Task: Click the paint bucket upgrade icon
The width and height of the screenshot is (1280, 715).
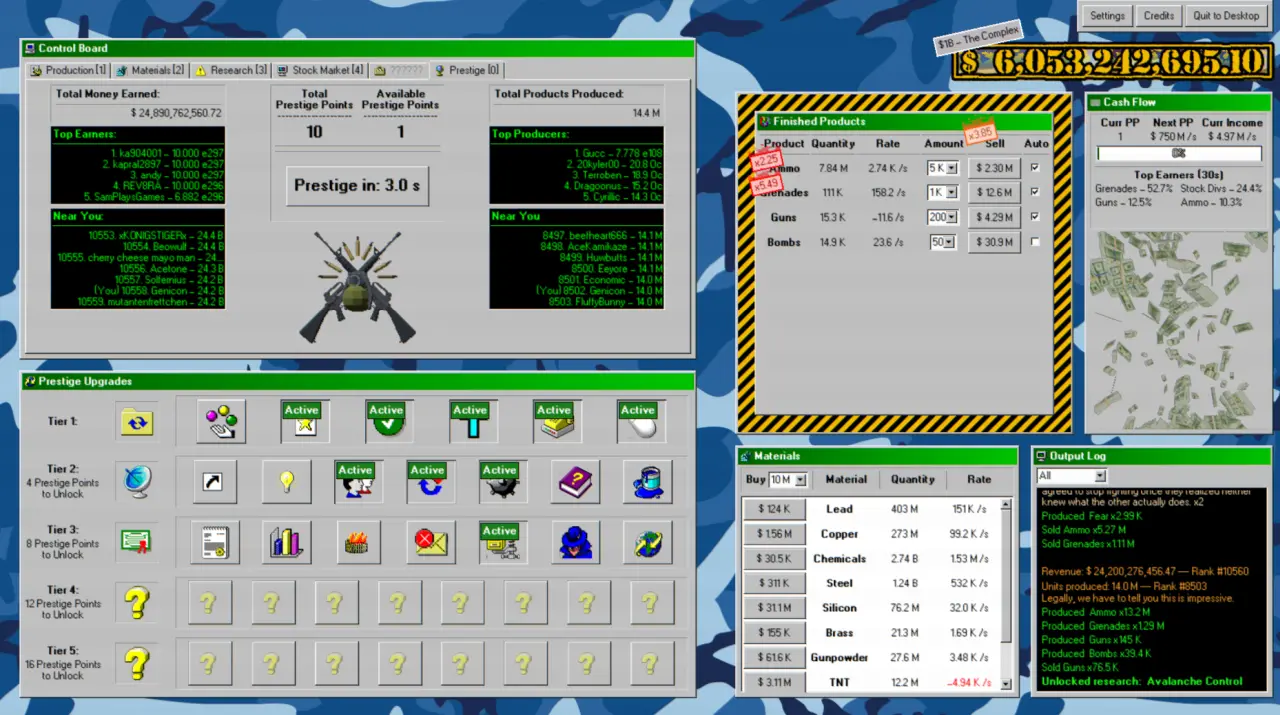Action: pyautogui.click(x=647, y=482)
